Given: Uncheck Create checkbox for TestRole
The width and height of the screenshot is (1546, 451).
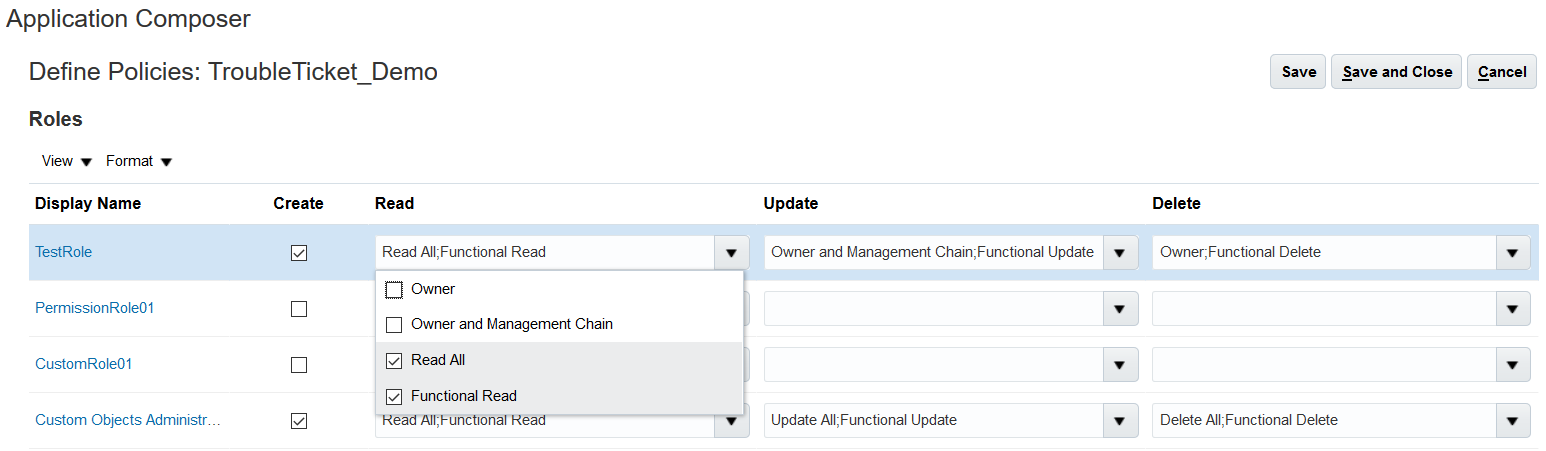Looking at the screenshot, I should [298, 253].
